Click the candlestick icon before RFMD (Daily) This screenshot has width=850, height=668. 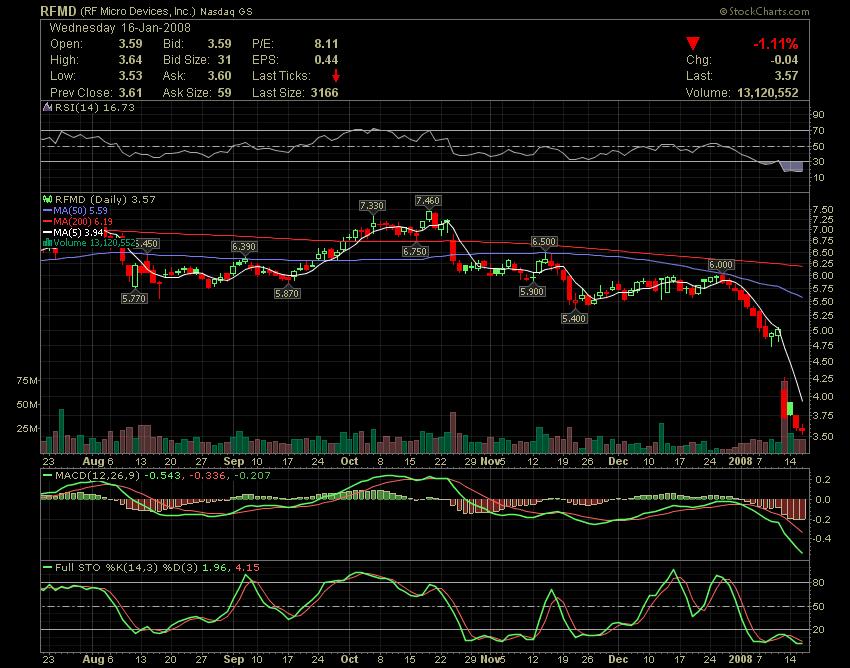(x=48, y=200)
